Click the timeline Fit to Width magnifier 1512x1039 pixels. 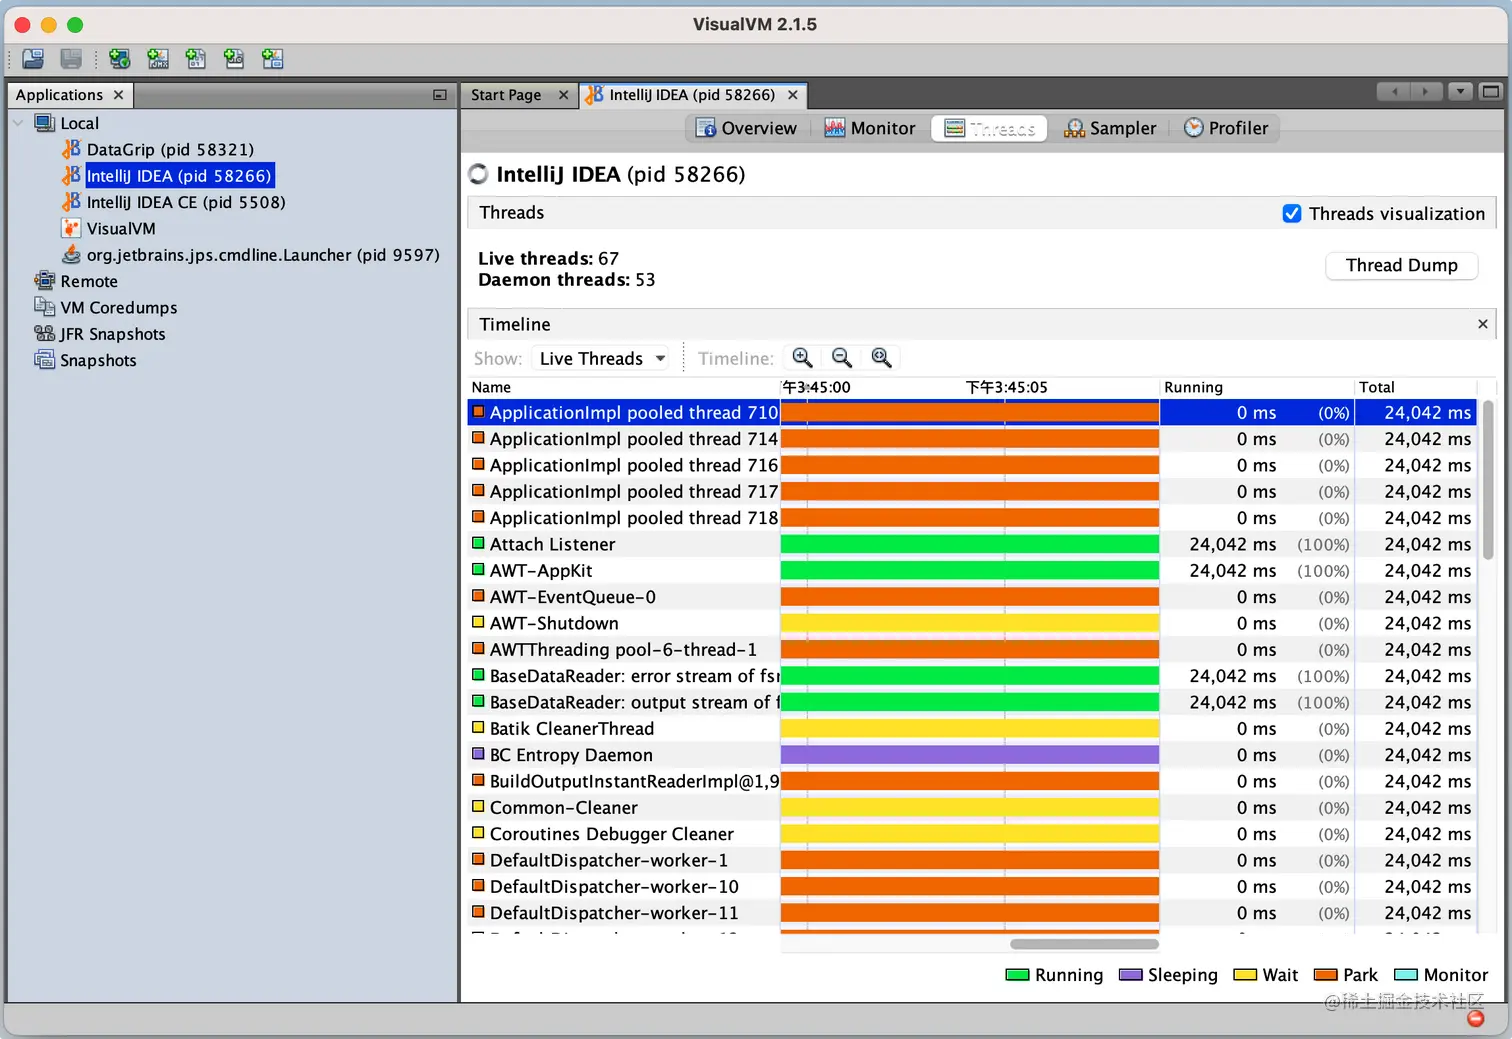881,358
